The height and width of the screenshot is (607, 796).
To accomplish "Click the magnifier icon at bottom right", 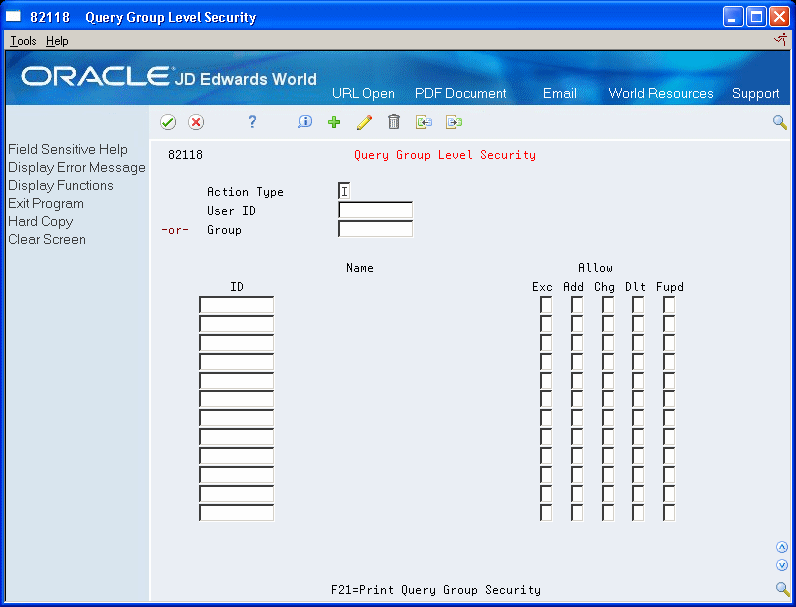I will click(x=782, y=589).
